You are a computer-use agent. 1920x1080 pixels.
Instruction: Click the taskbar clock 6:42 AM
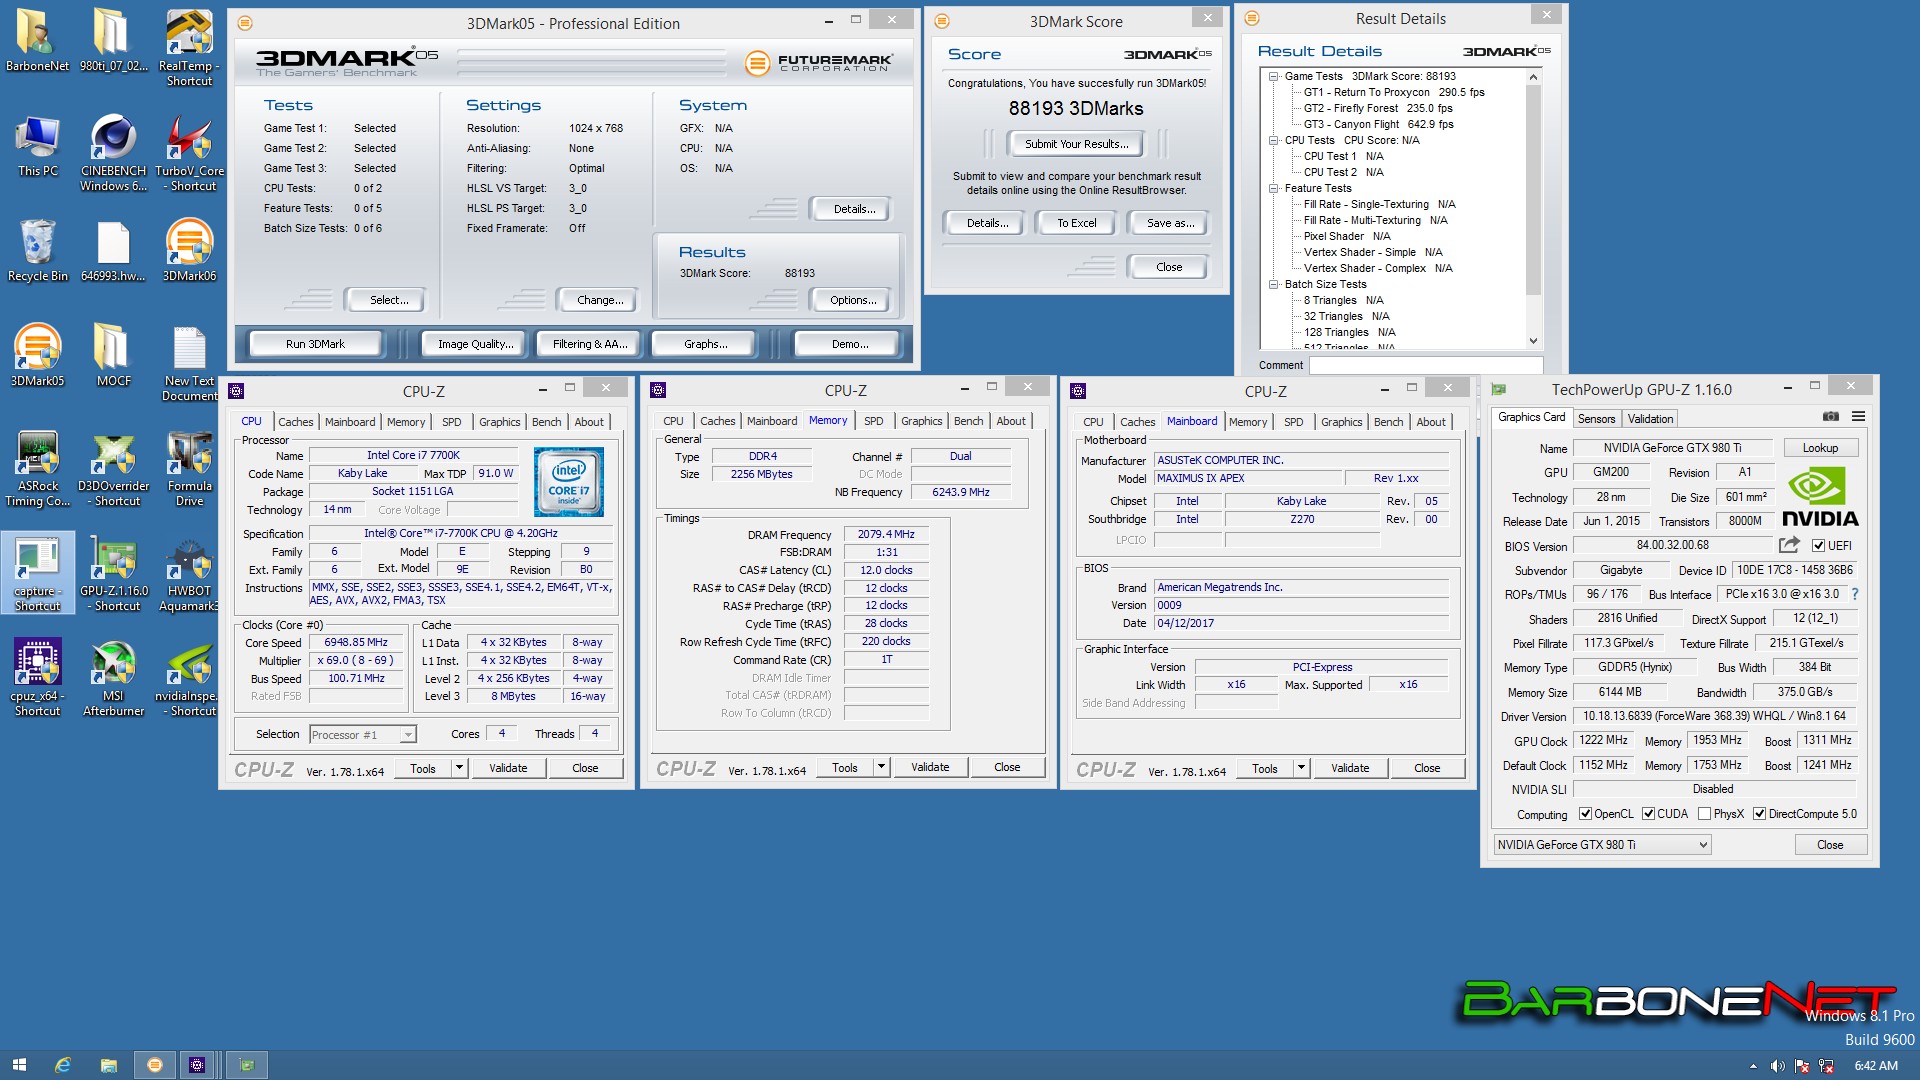click(1876, 1066)
